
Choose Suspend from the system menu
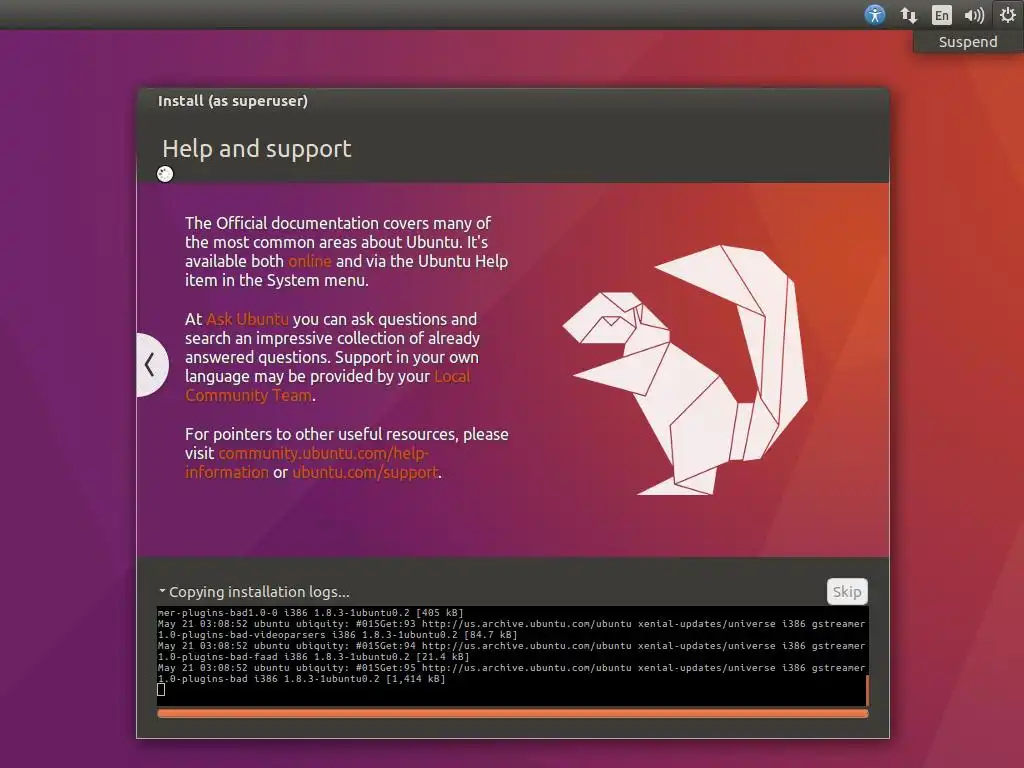968,42
